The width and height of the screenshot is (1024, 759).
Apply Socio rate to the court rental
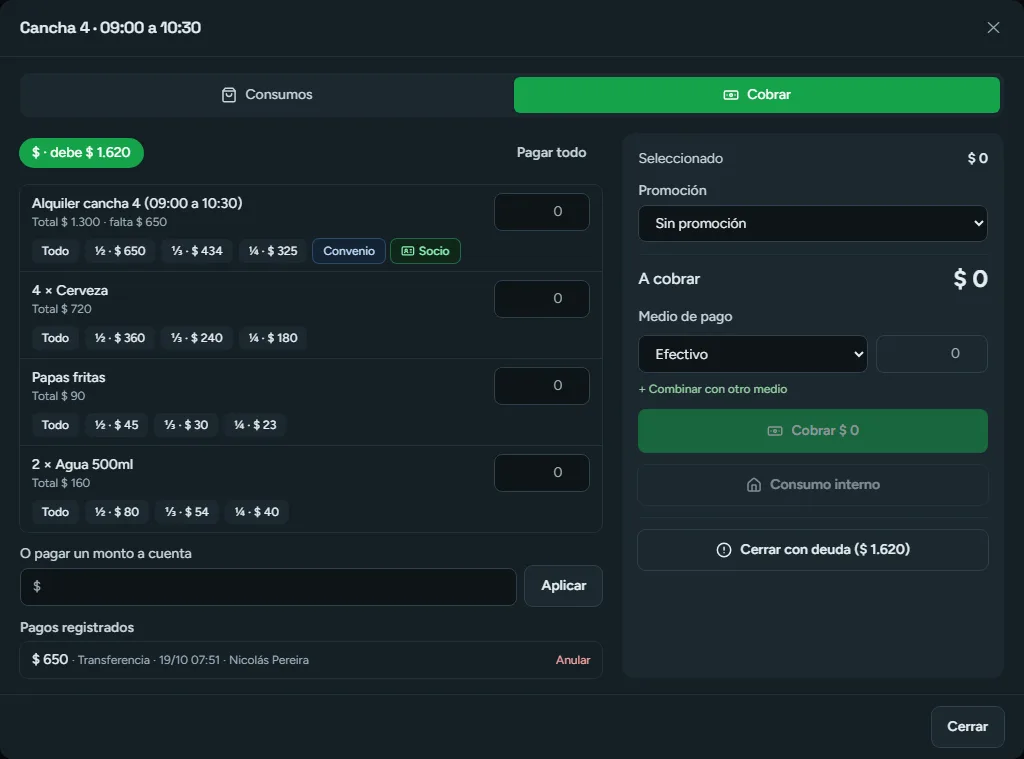pyautogui.click(x=425, y=251)
